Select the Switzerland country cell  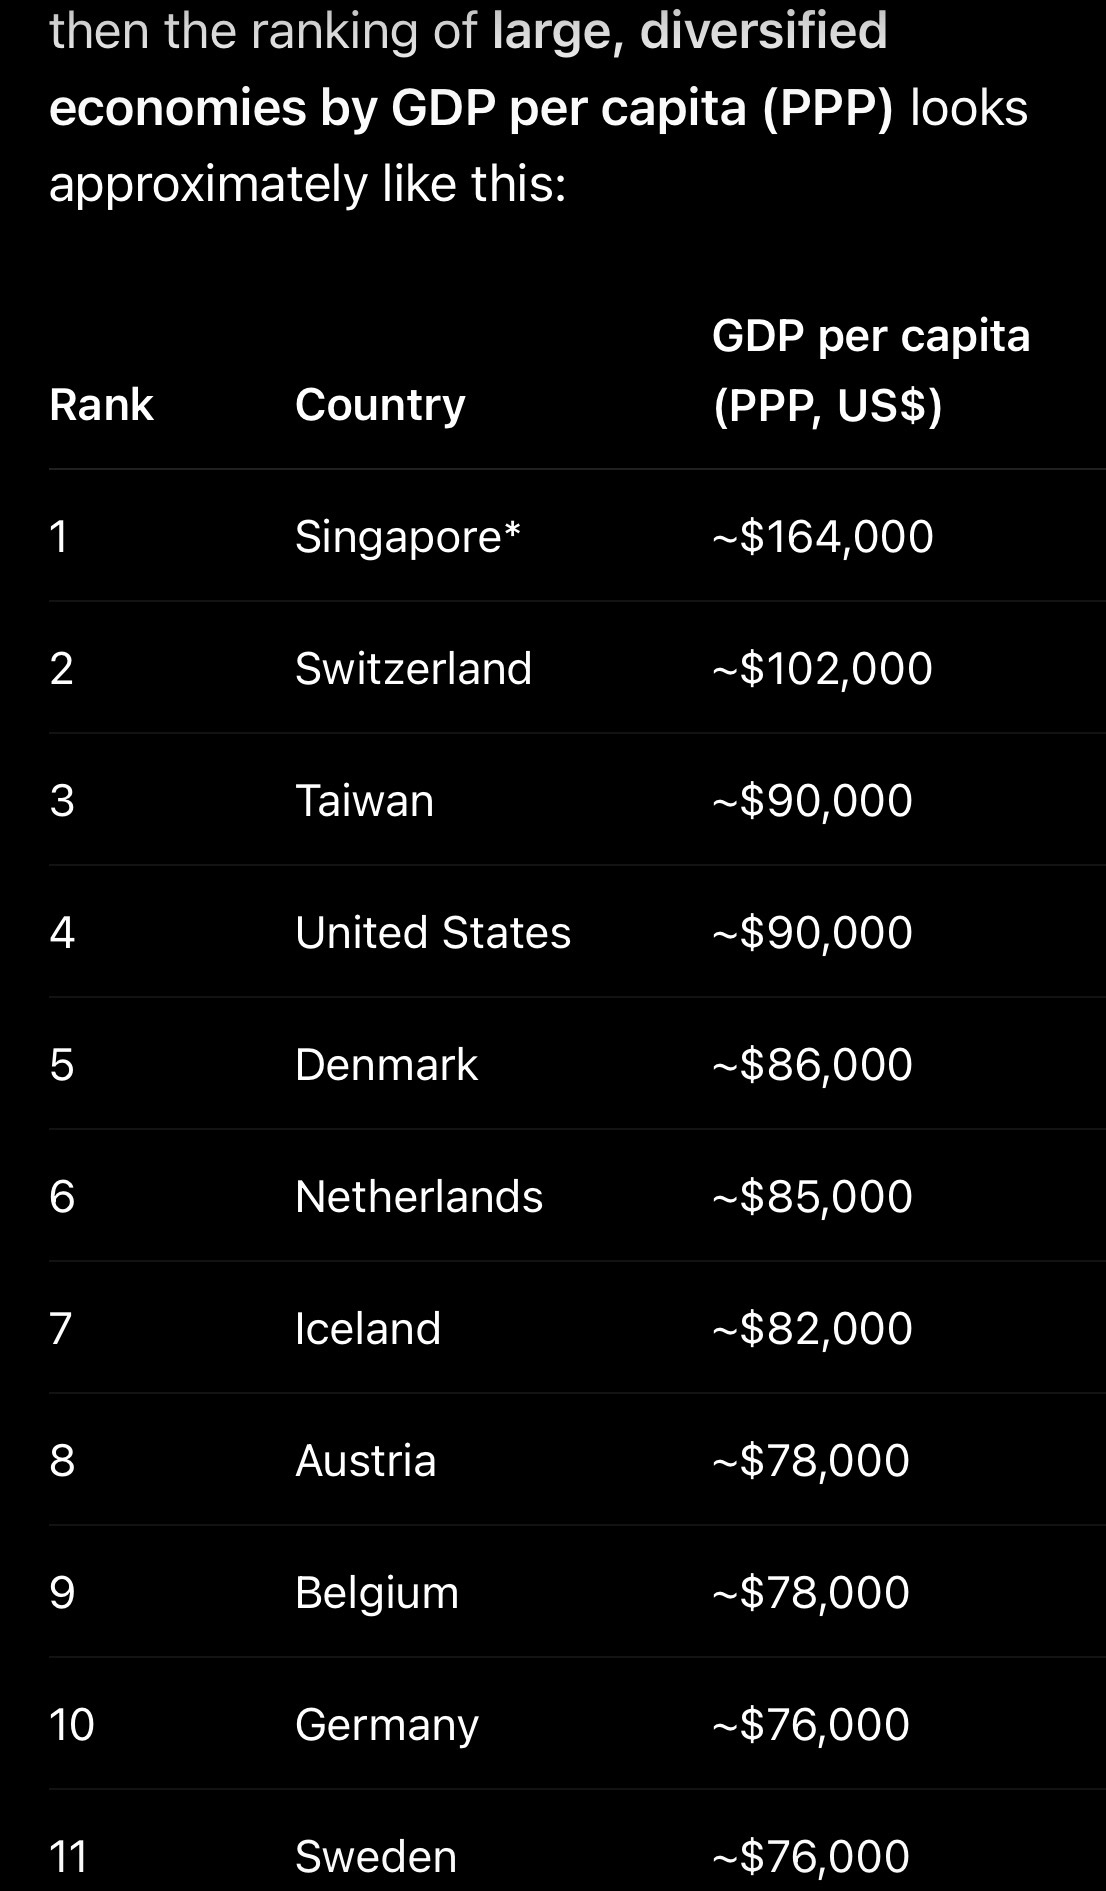(x=413, y=668)
